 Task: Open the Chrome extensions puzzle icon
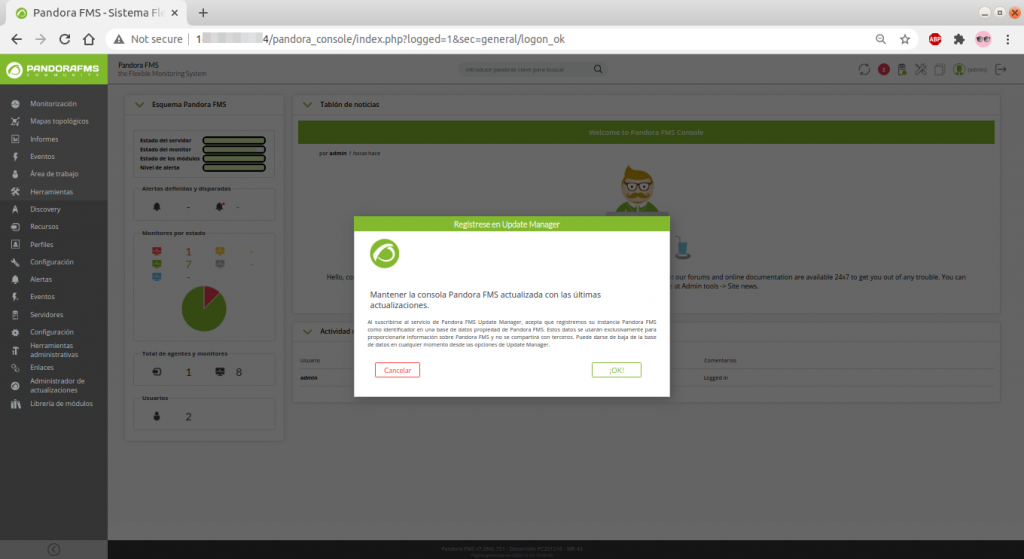[x=959, y=39]
